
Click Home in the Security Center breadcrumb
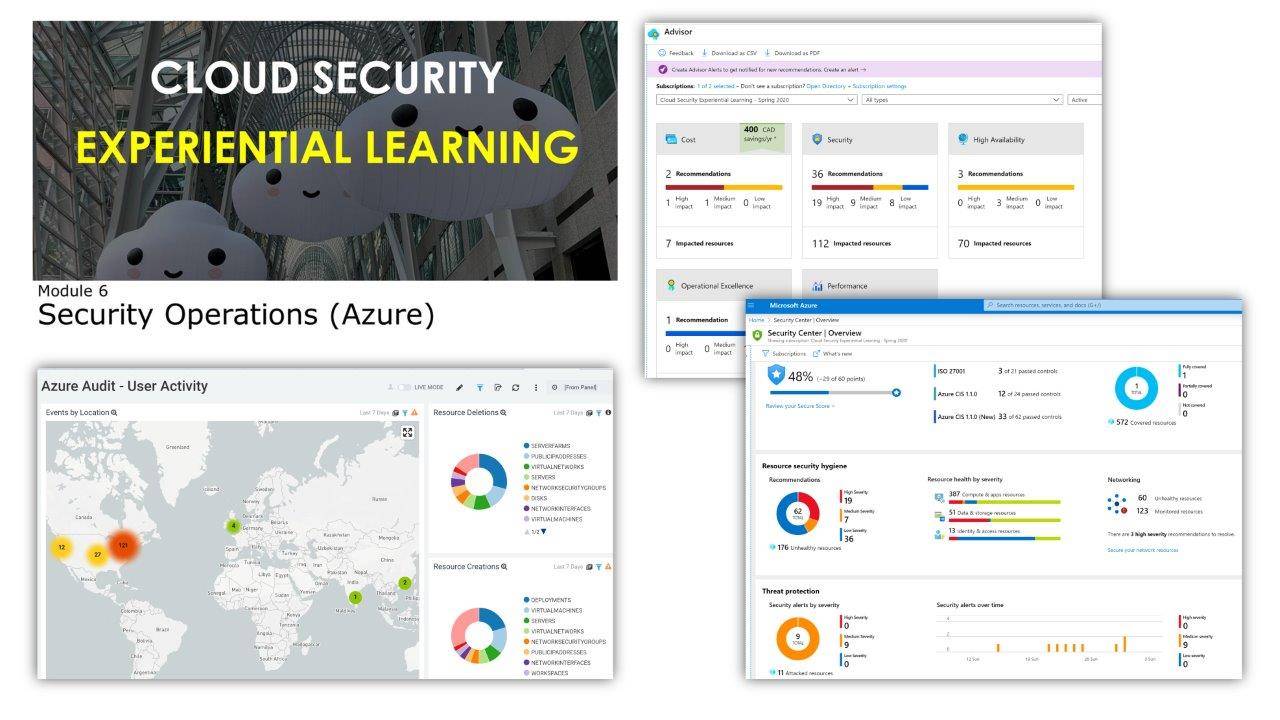pyautogui.click(x=757, y=320)
